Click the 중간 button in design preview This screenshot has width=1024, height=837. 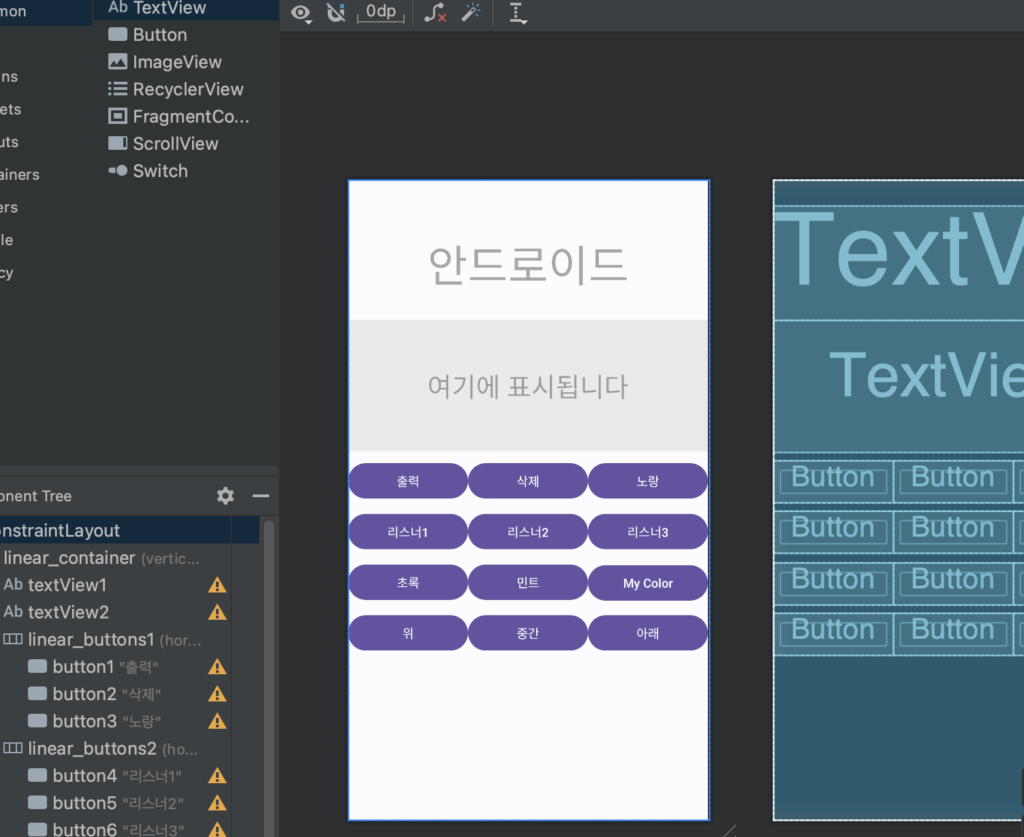[528, 633]
